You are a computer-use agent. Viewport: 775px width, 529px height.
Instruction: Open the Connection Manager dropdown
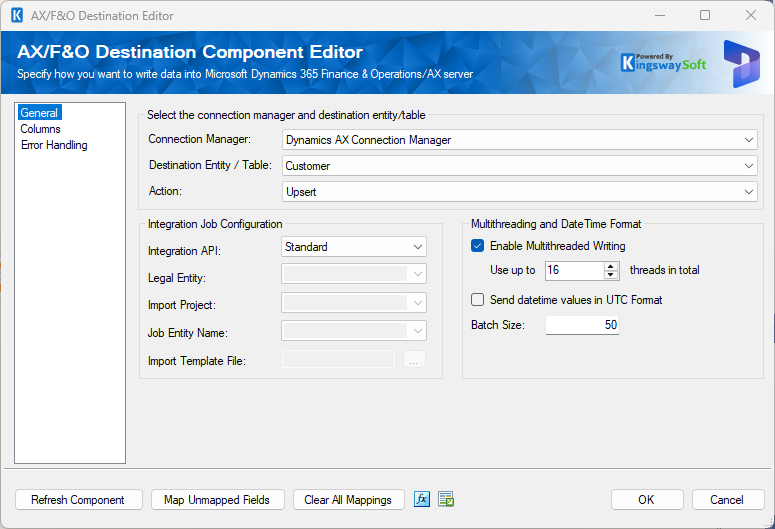[x=519, y=140]
